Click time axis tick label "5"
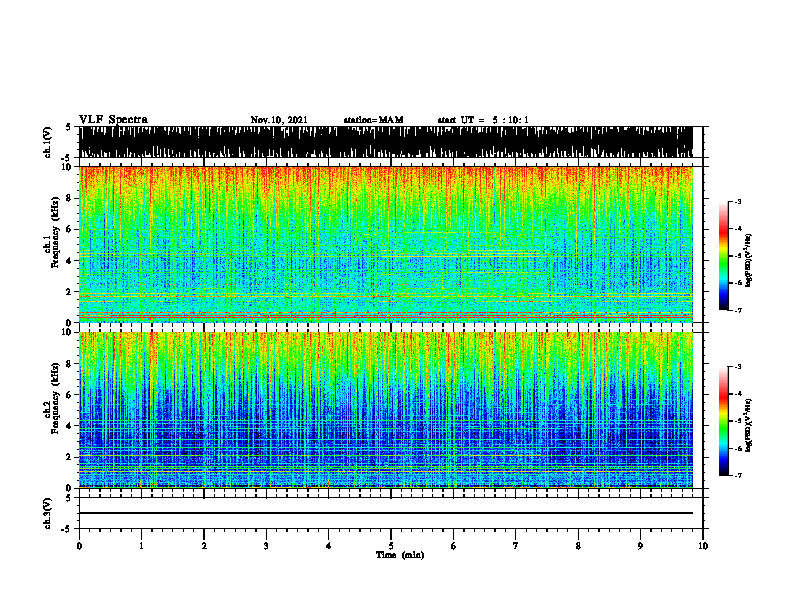This screenshot has height=612, width=792. coord(391,546)
